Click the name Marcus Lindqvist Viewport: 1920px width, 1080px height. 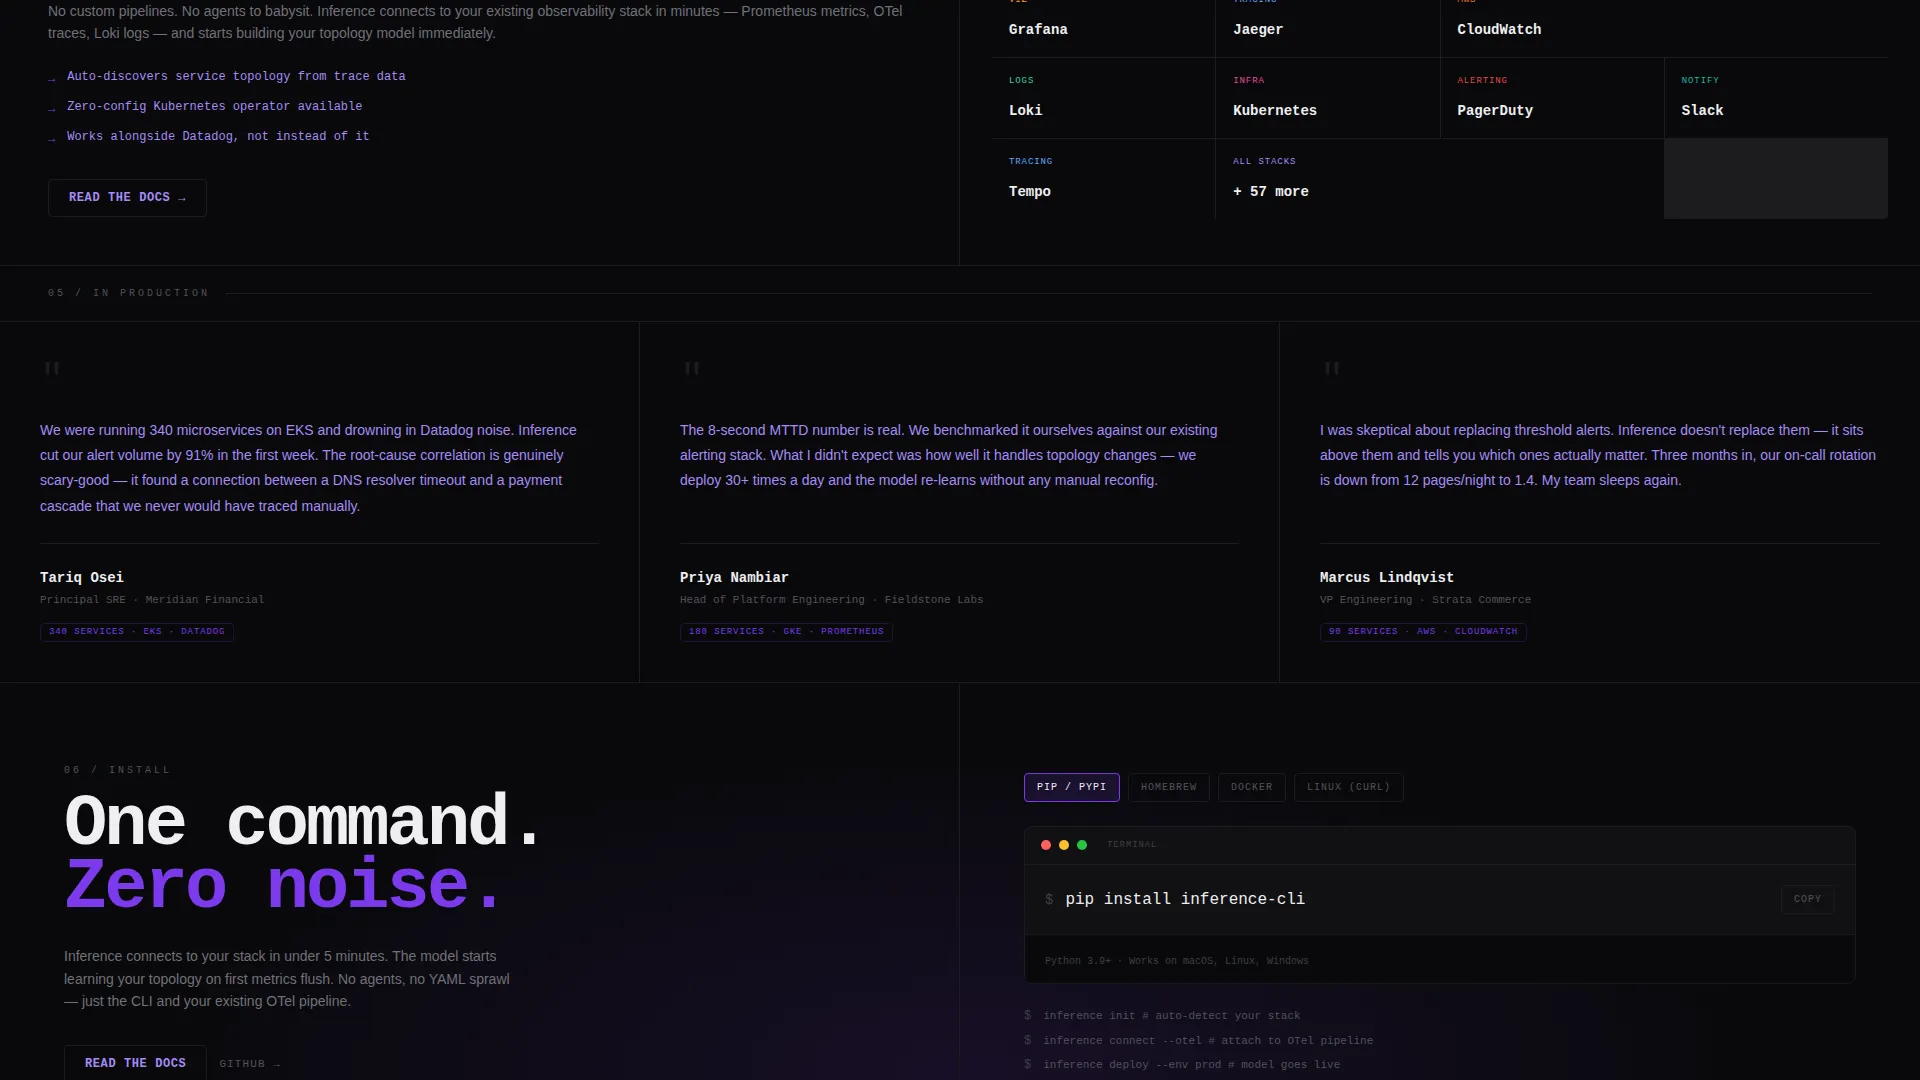[x=1387, y=577]
